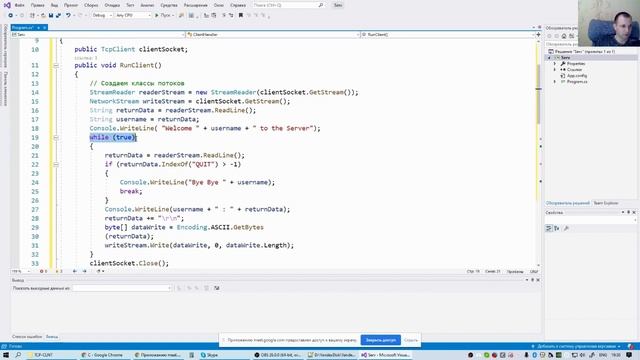Click the Undo toolbar icon

(68, 16)
